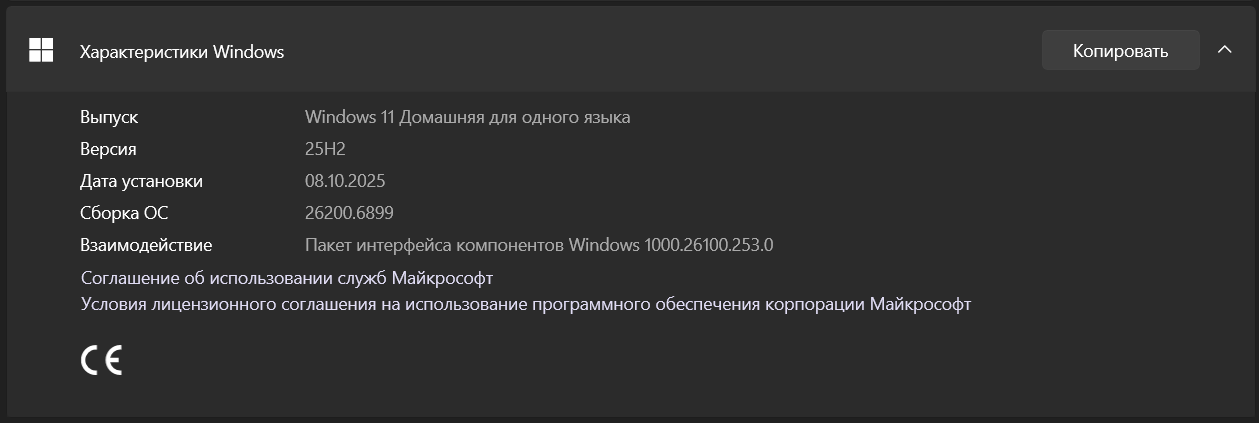Click the Взаимодействие label

pyautogui.click(x=146, y=244)
